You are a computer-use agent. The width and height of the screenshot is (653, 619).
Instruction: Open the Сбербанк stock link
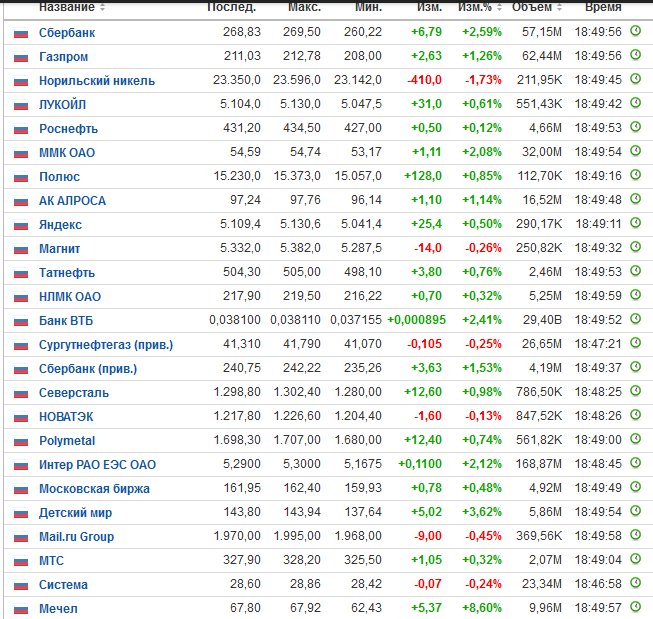click(x=67, y=33)
